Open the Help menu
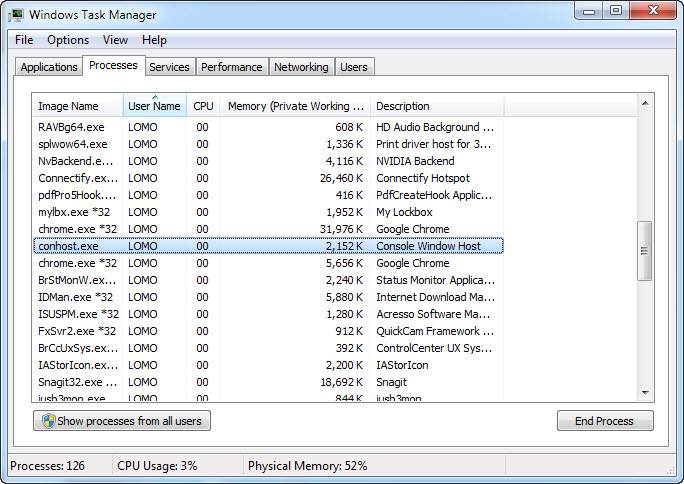Viewport: 684px width, 484px height. click(154, 40)
